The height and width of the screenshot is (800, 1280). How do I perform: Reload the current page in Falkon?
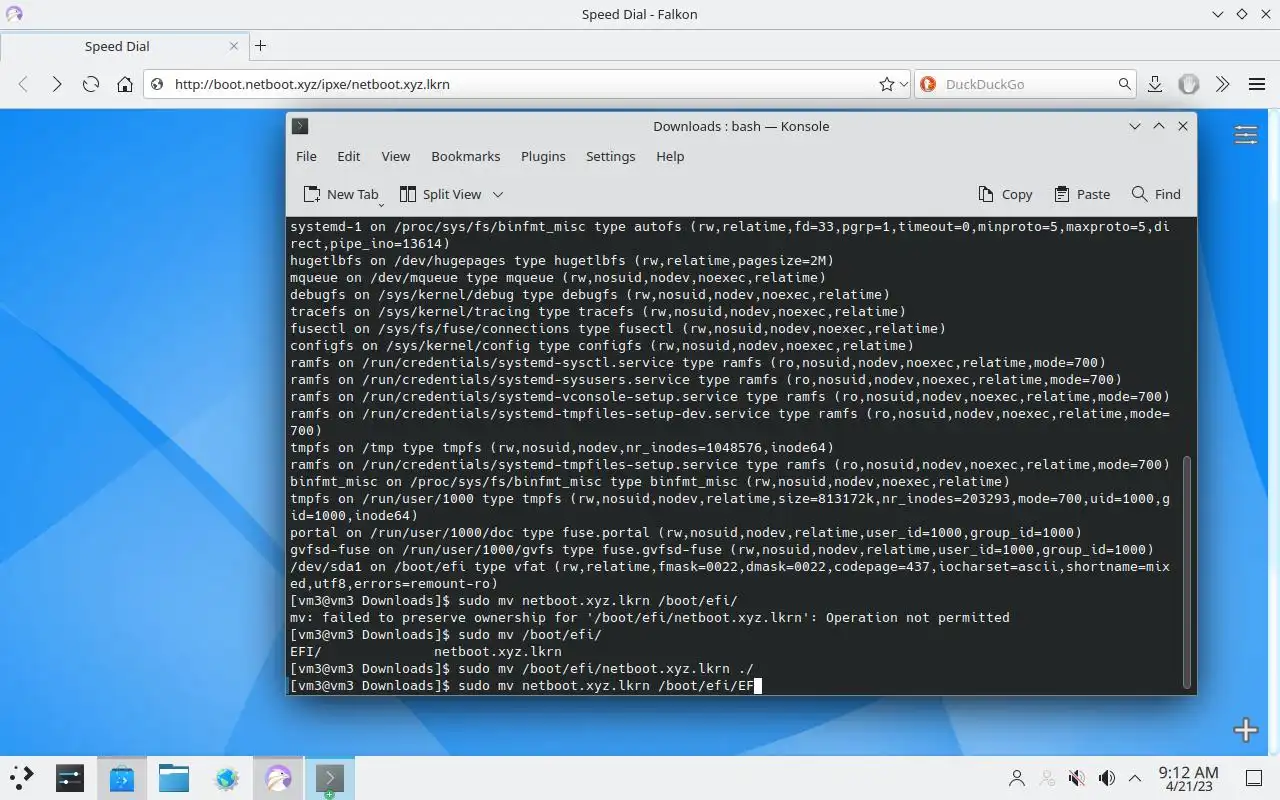[x=91, y=84]
